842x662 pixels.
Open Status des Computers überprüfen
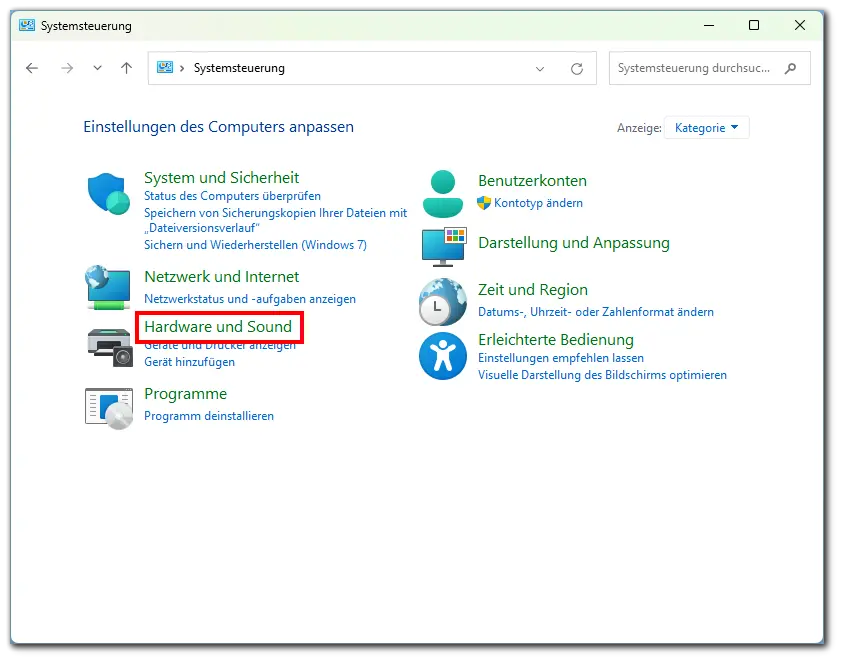point(232,196)
